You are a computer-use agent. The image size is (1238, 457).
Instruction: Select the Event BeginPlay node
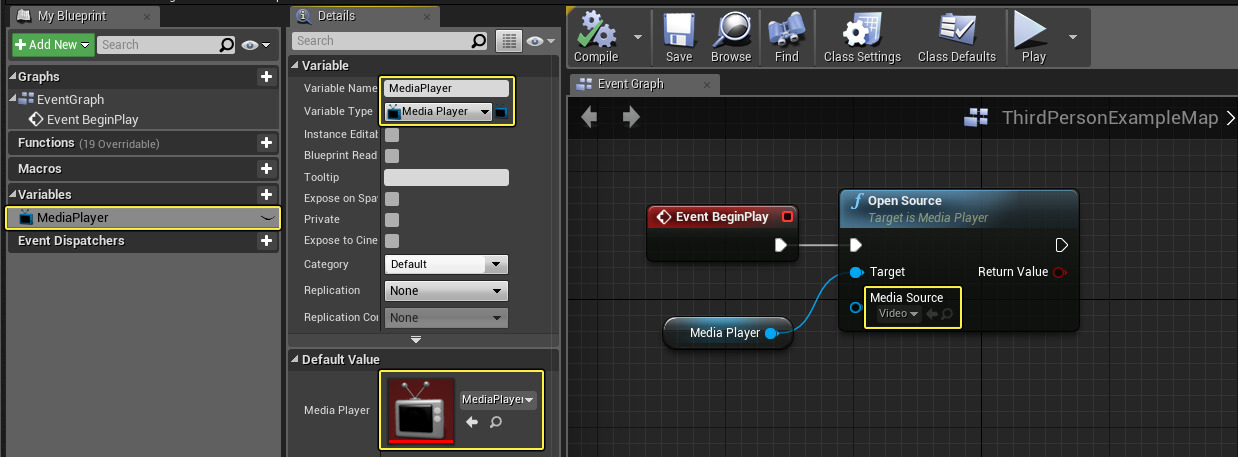click(723, 232)
